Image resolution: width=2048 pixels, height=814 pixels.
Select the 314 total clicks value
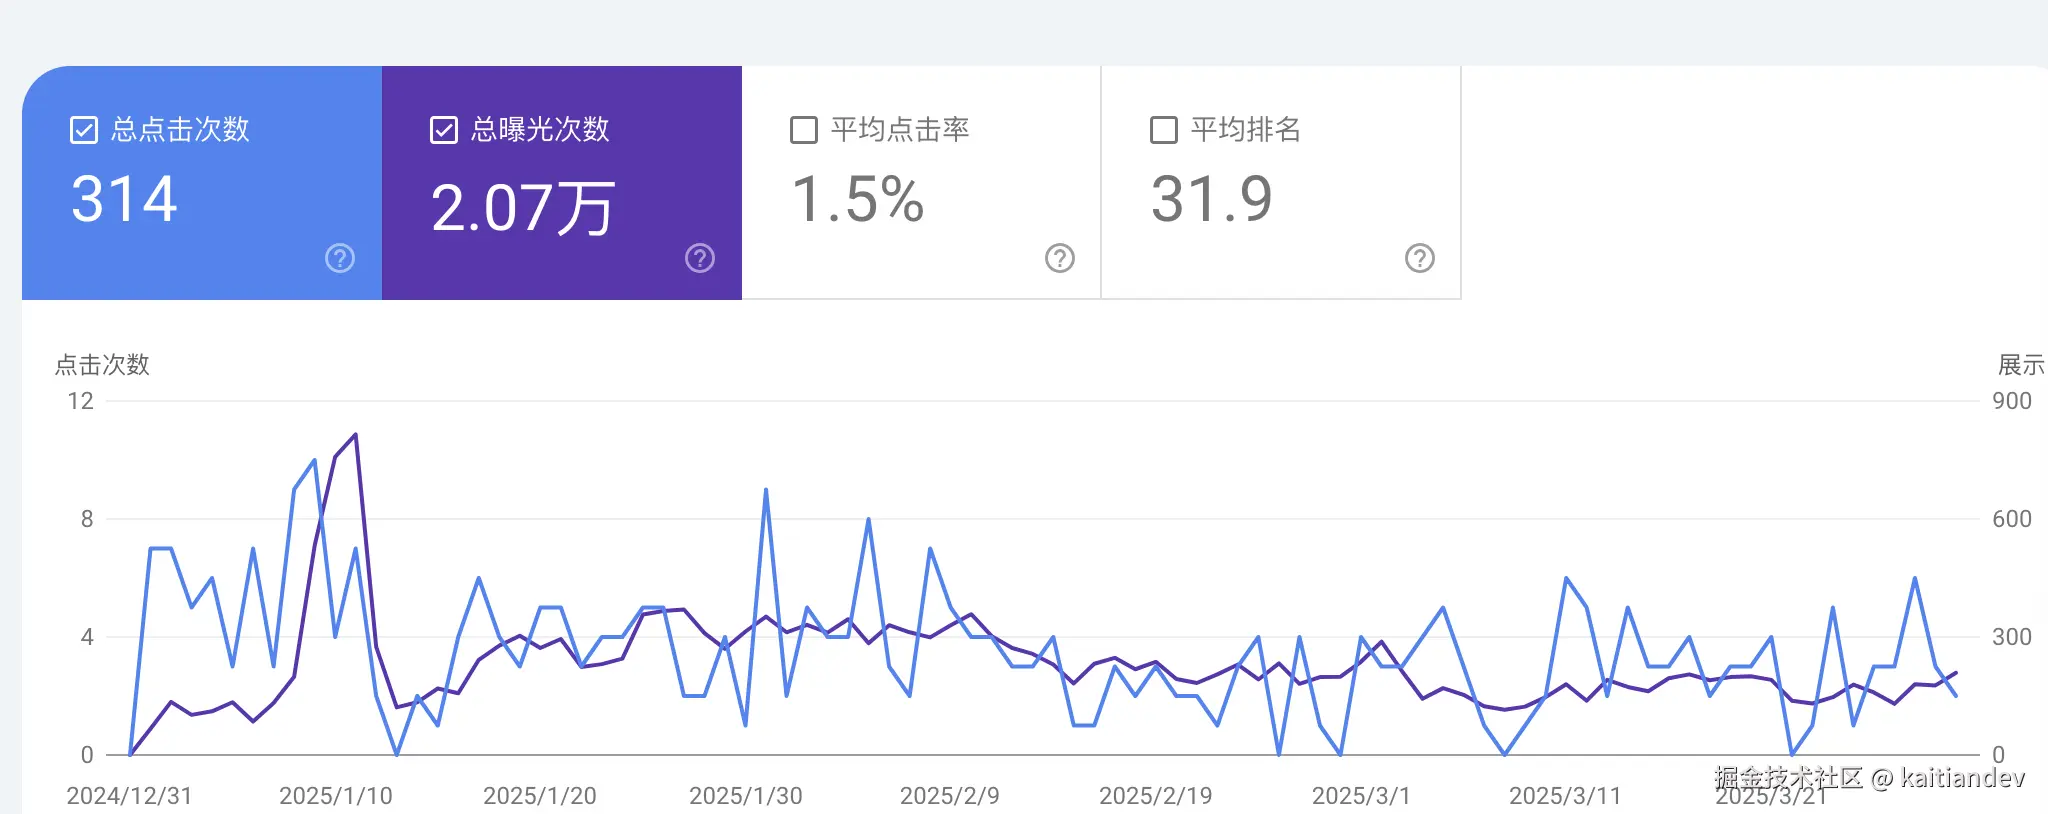(x=125, y=198)
